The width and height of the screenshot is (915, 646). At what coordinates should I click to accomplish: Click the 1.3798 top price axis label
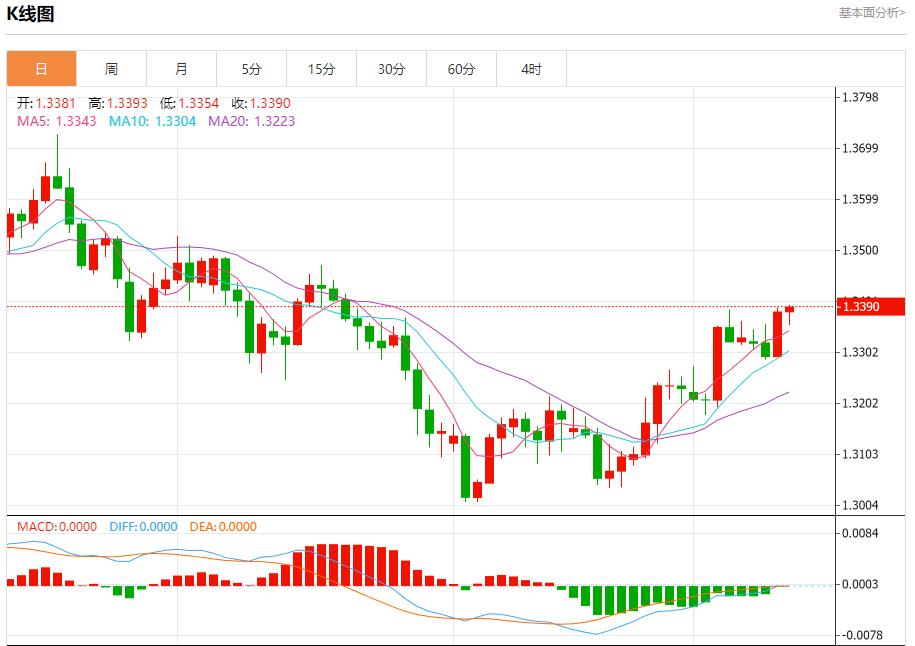pyautogui.click(x=860, y=97)
